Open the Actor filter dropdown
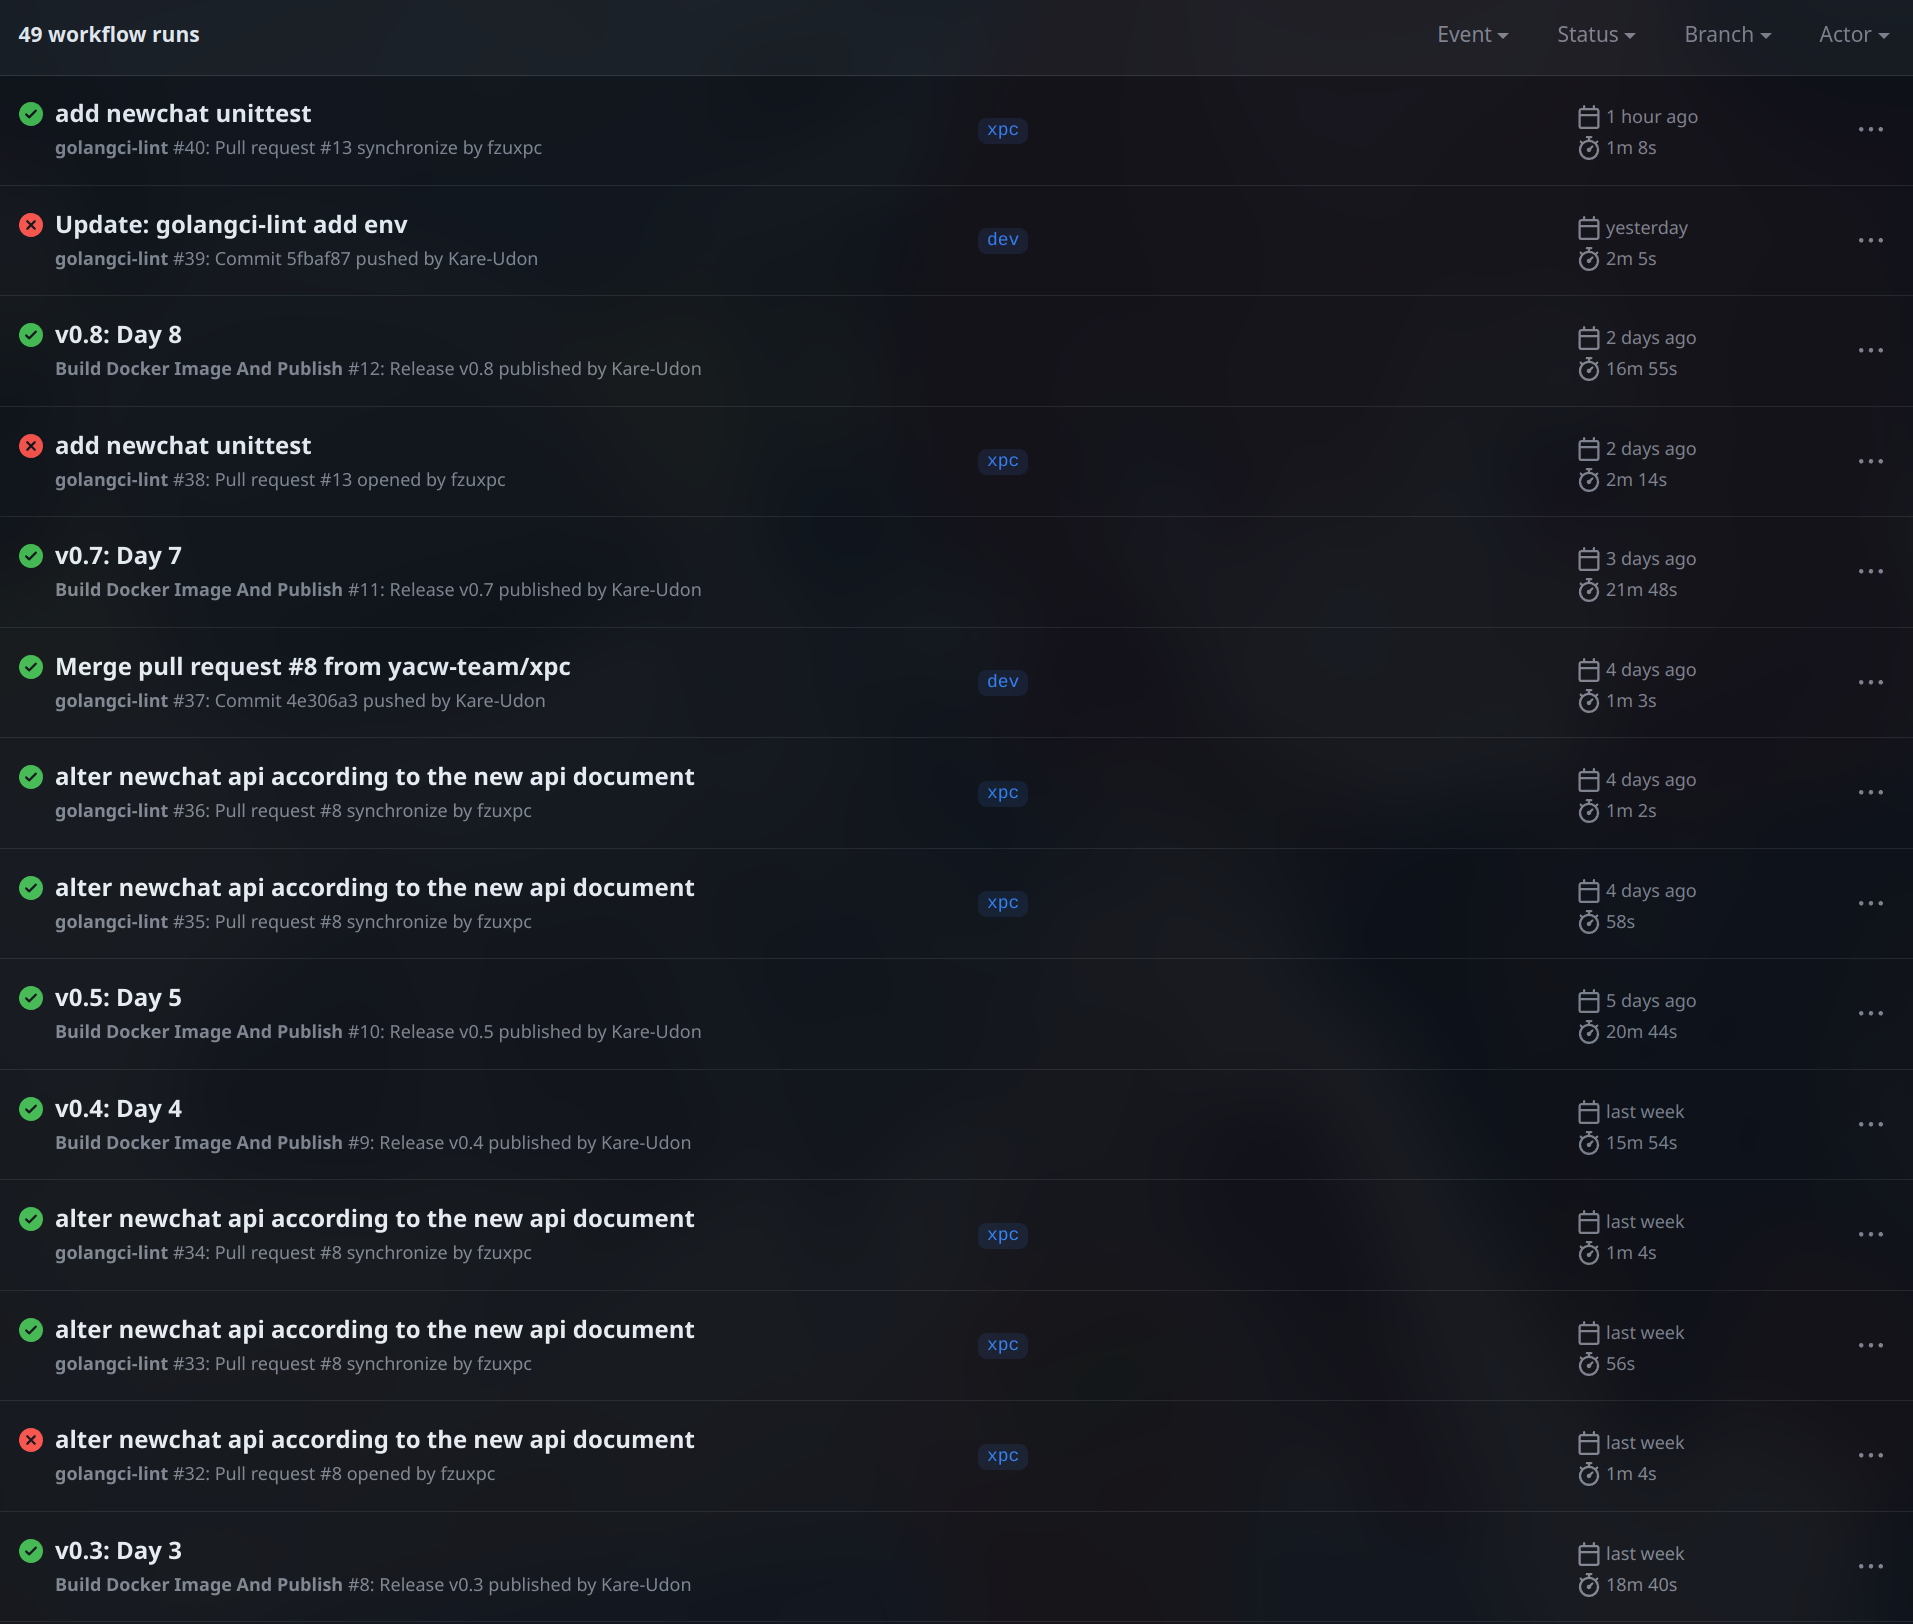Image resolution: width=1913 pixels, height=1624 pixels. (1853, 35)
